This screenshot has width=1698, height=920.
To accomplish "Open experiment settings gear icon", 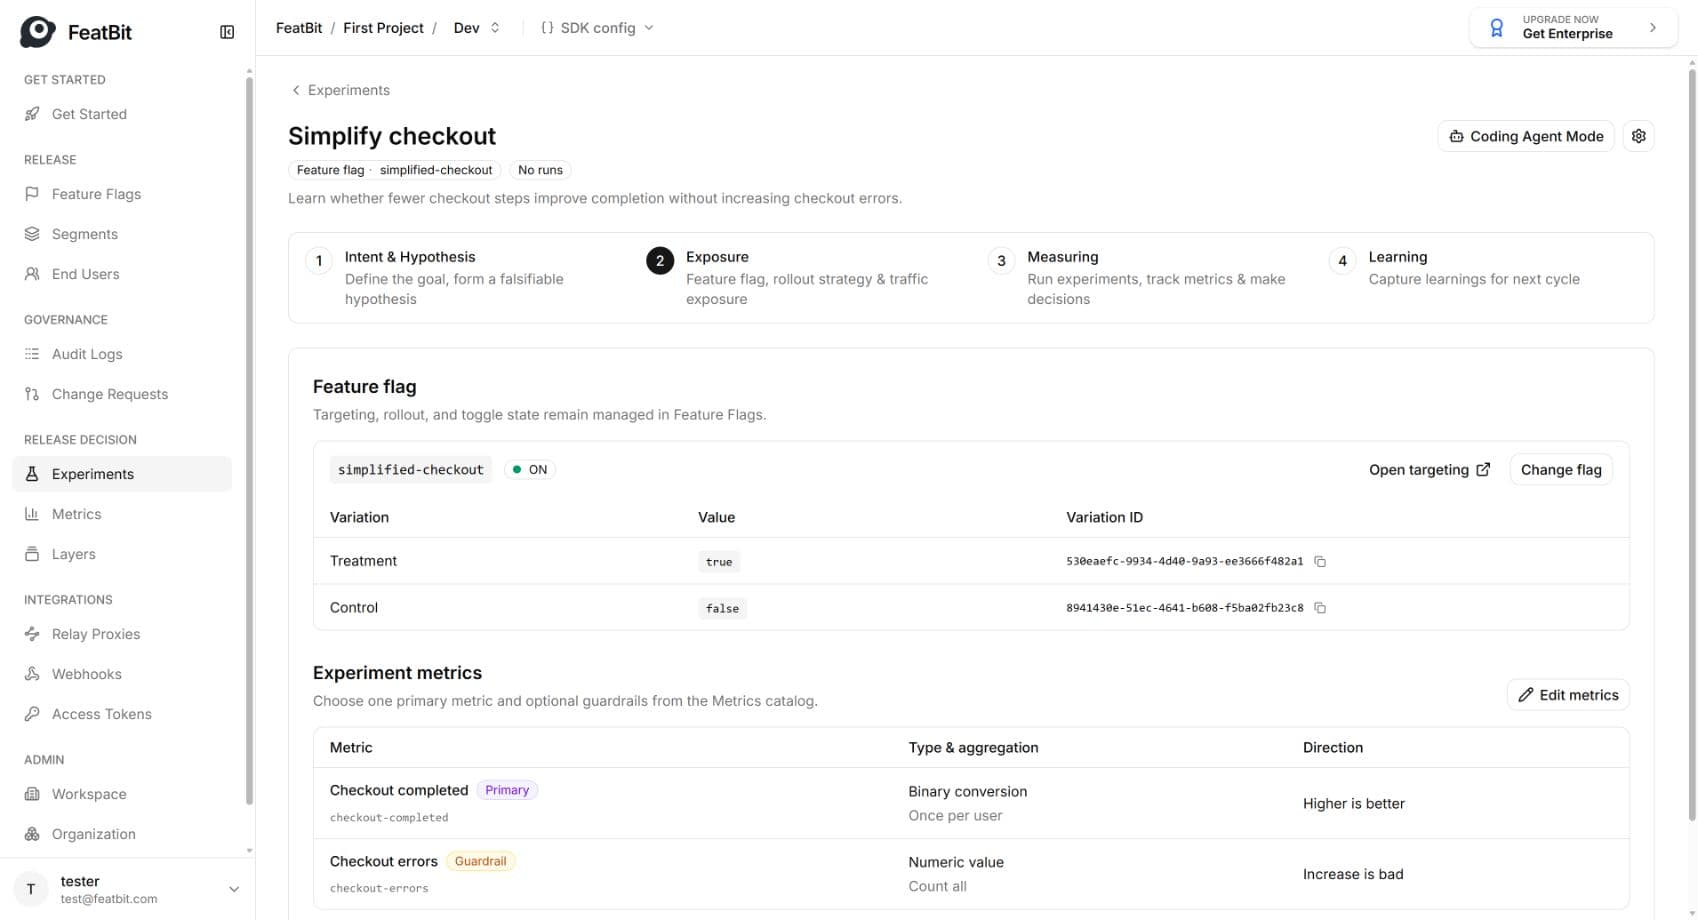I will click(1639, 136).
